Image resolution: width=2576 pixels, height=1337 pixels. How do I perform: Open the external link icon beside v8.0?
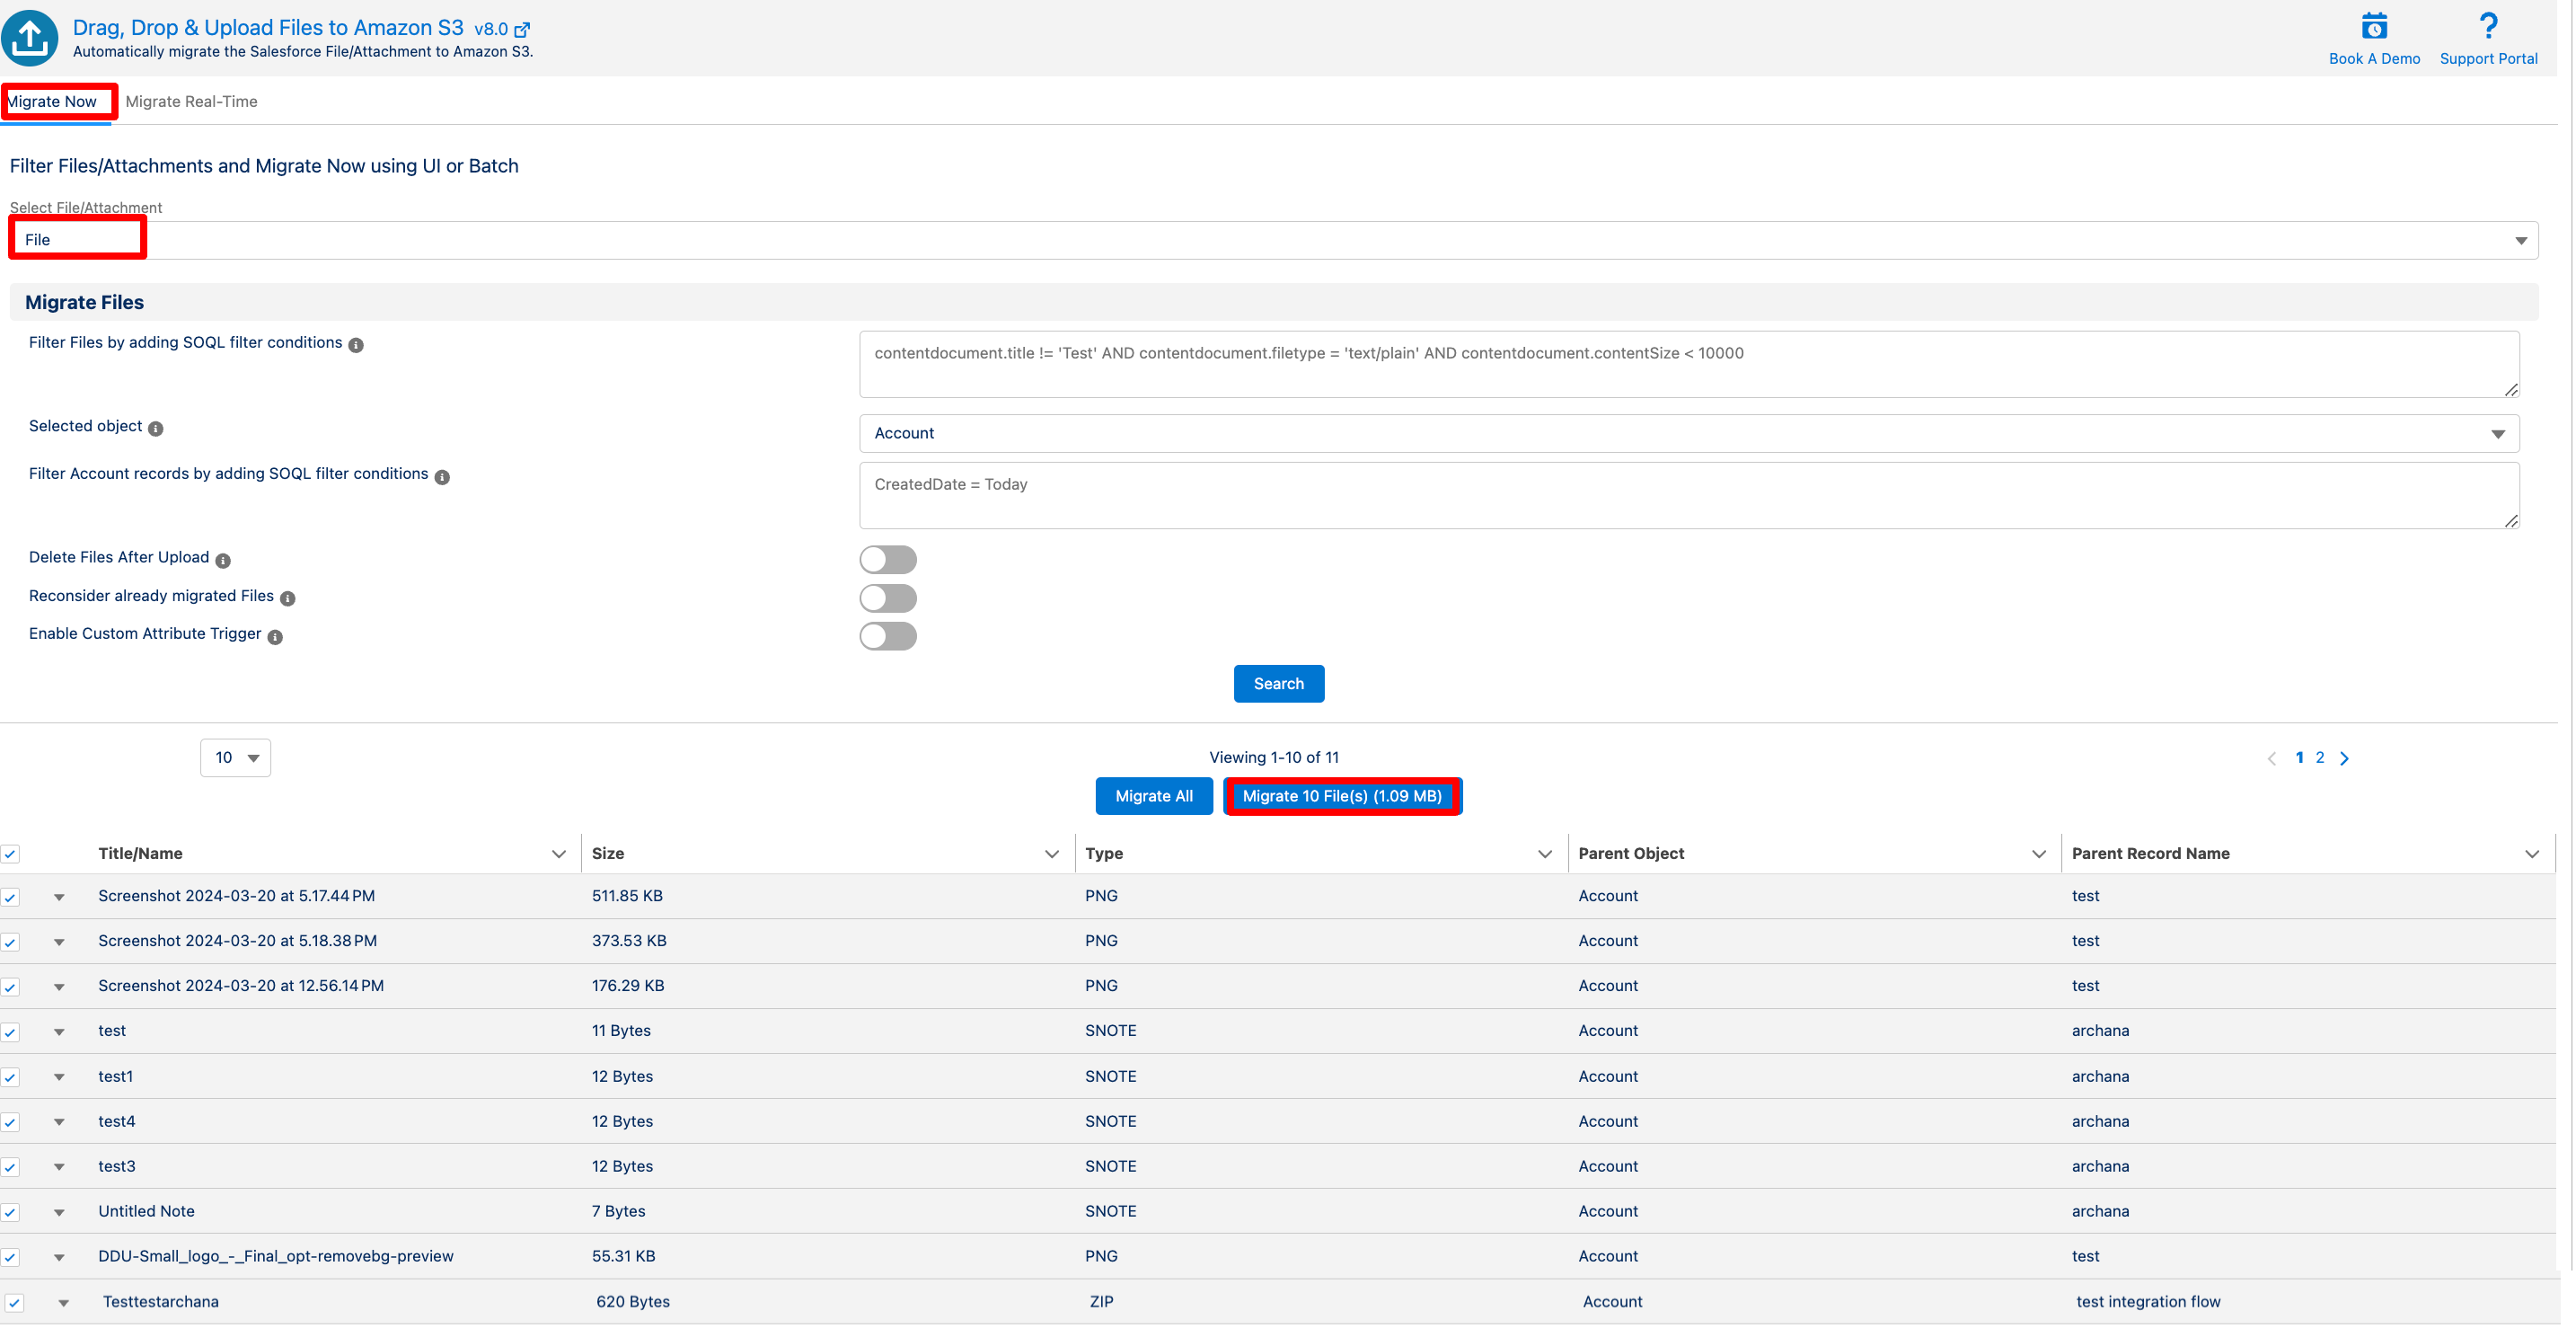[x=522, y=30]
